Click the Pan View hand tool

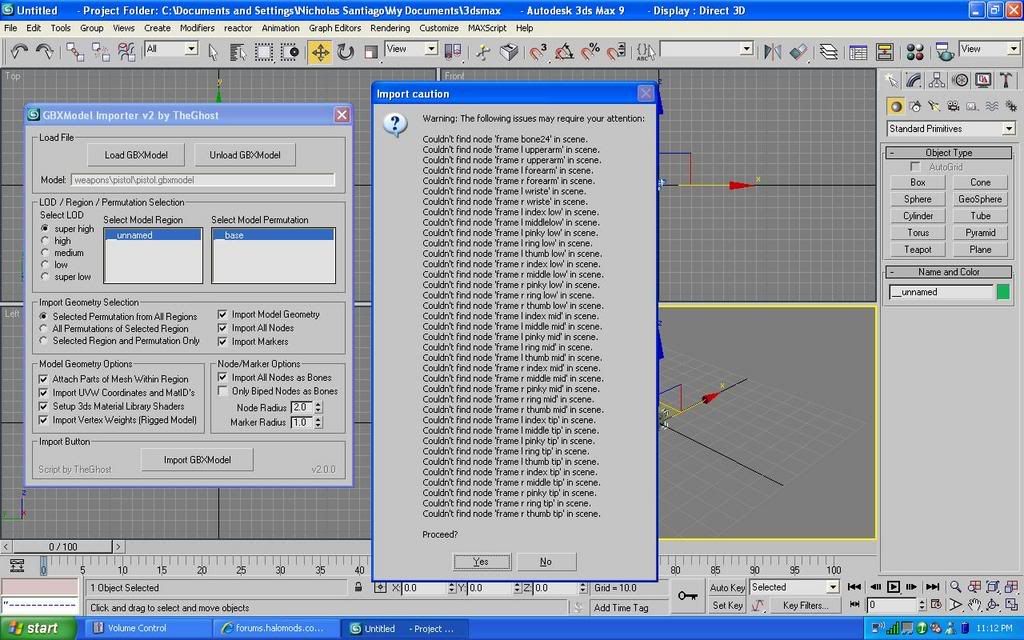(x=974, y=605)
